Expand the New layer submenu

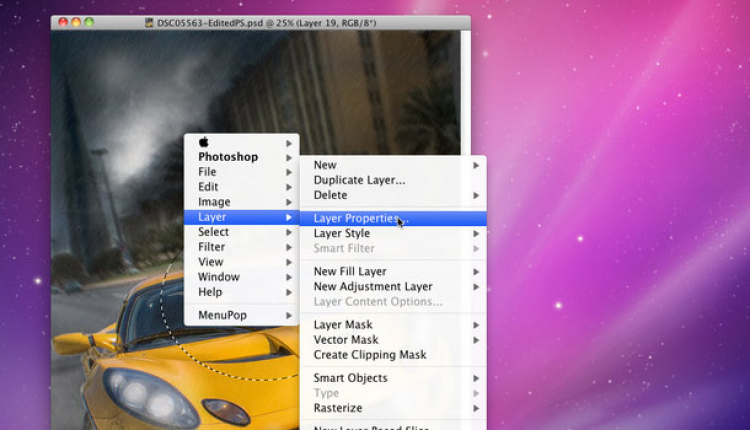tap(393, 165)
